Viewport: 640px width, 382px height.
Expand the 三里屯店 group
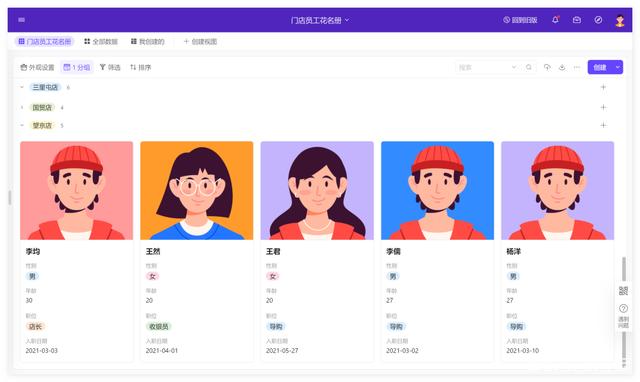(22, 87)
